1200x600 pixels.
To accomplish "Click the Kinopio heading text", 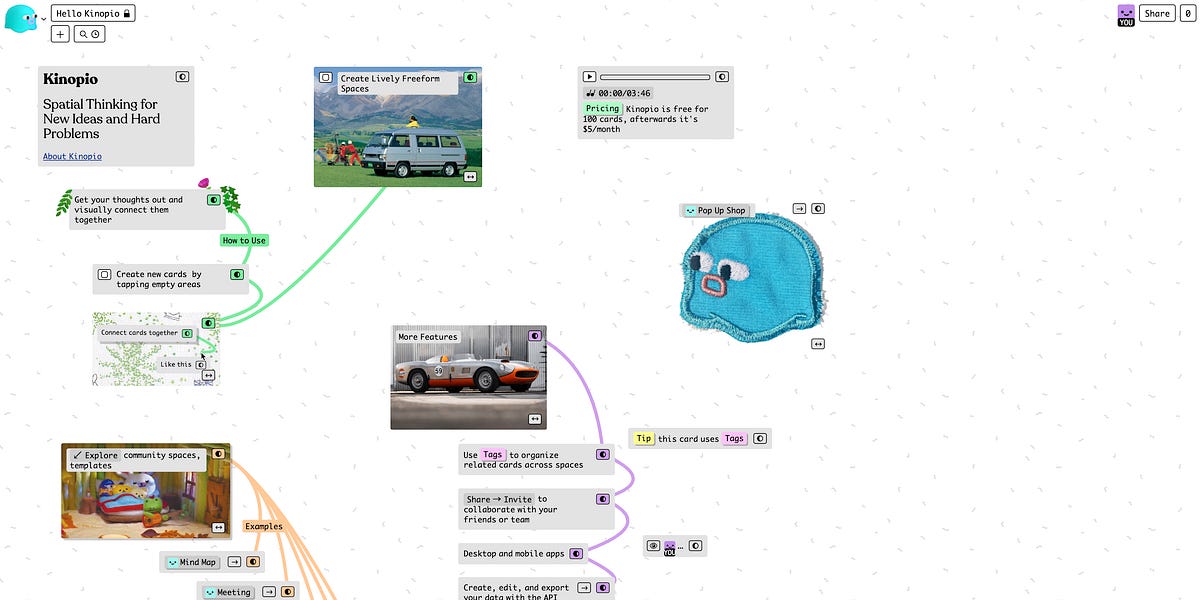I will (70, 79).
